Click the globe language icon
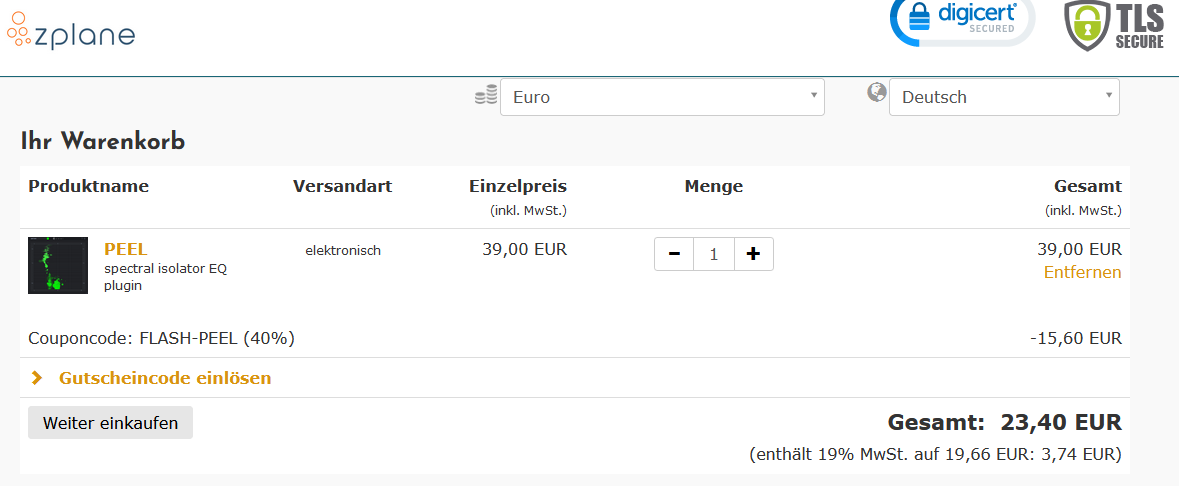Viewport: 1179px width, 486px height. pos(877,93)
